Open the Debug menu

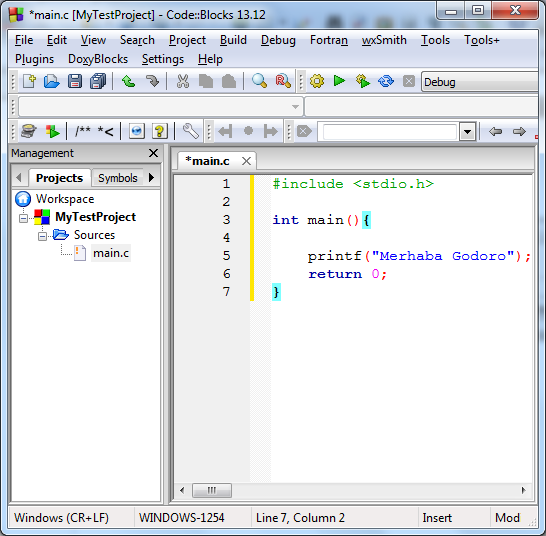pyautogui.click(x=278, y=40)
